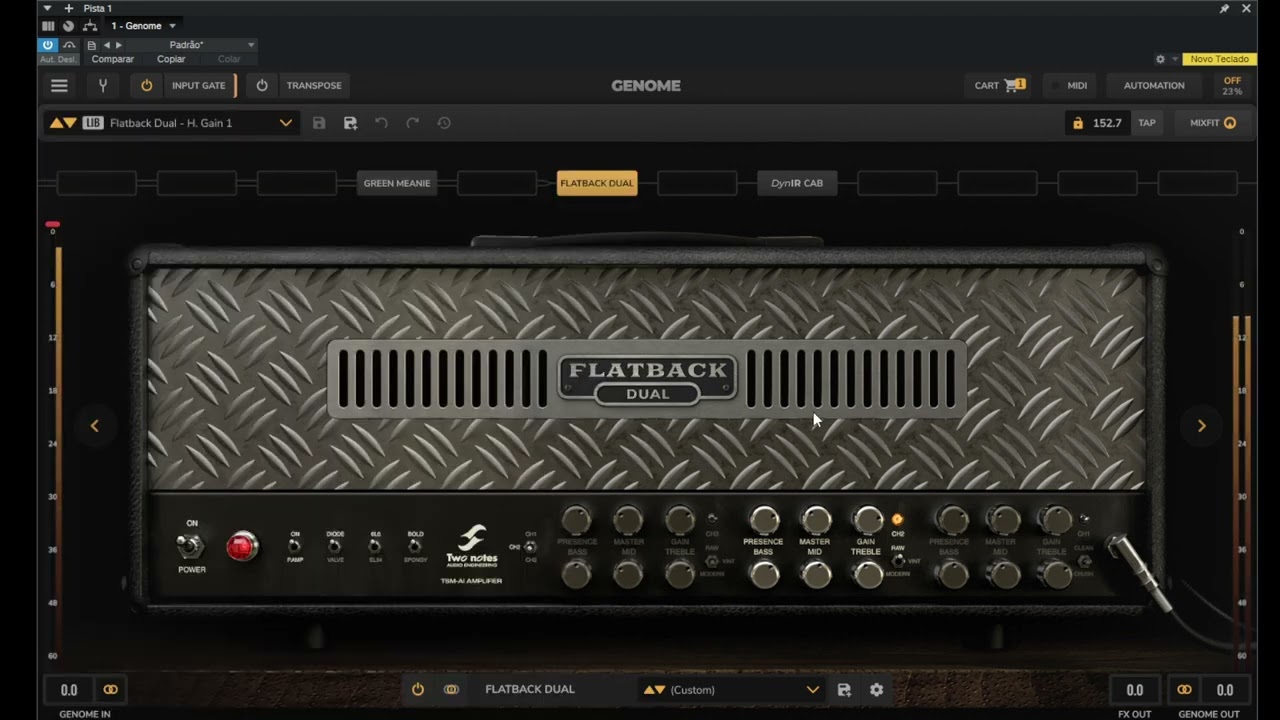Screen dimensions: 1280x720
Task: Select the FLATBACK DUAL chain slot
Action: tap(597, 183)
